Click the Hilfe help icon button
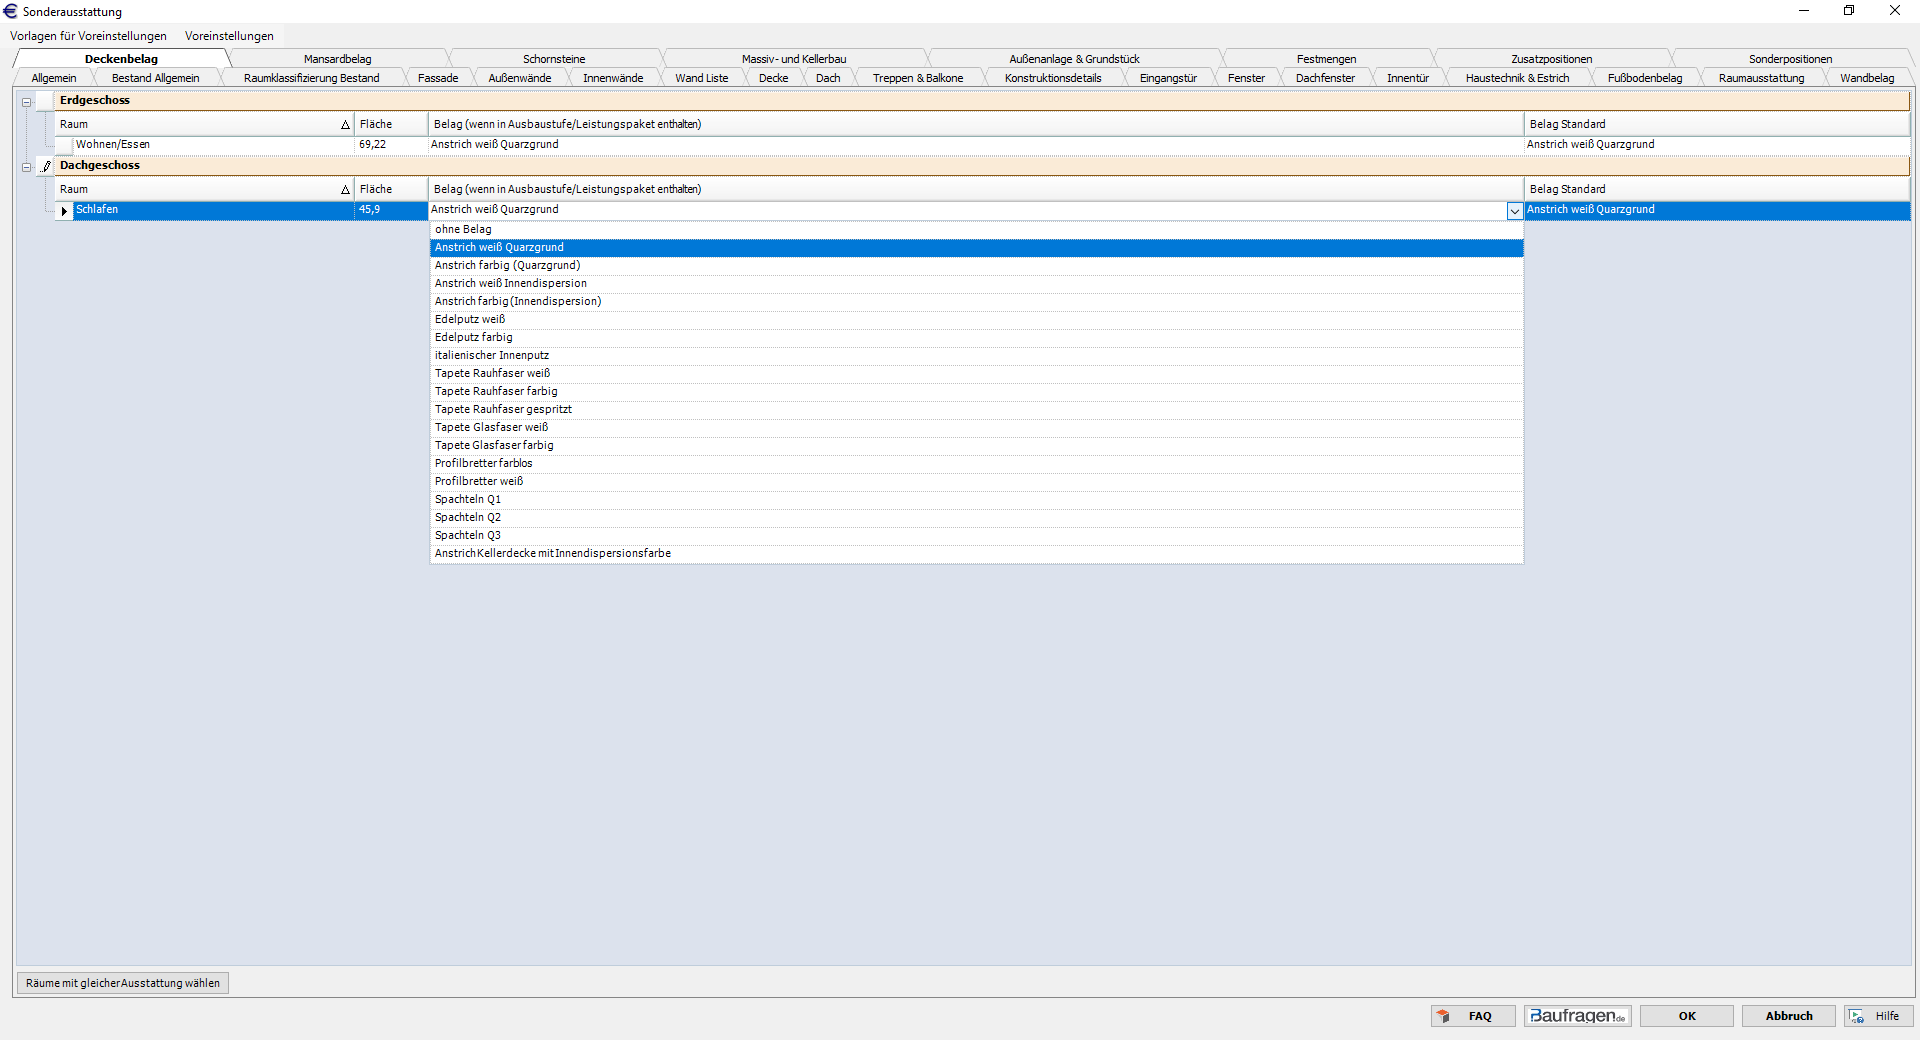Viewport: 1920px width, 1040px height. [1857, 1016]
